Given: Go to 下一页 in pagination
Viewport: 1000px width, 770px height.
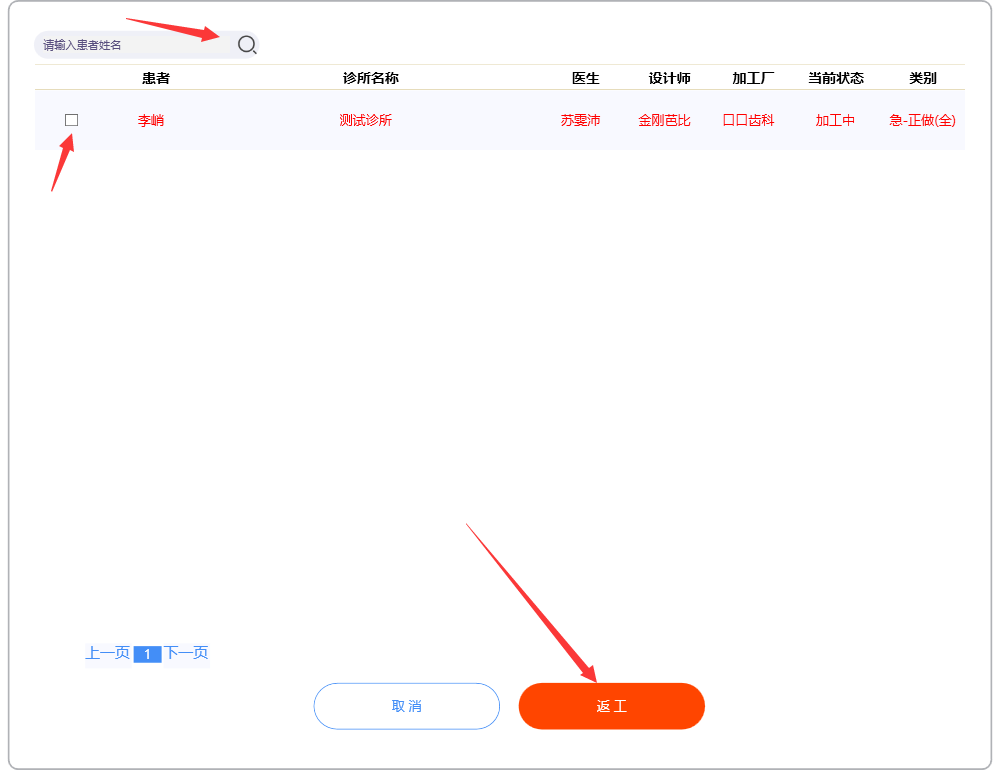Looking at the screenshot, I should coord(187,653).
